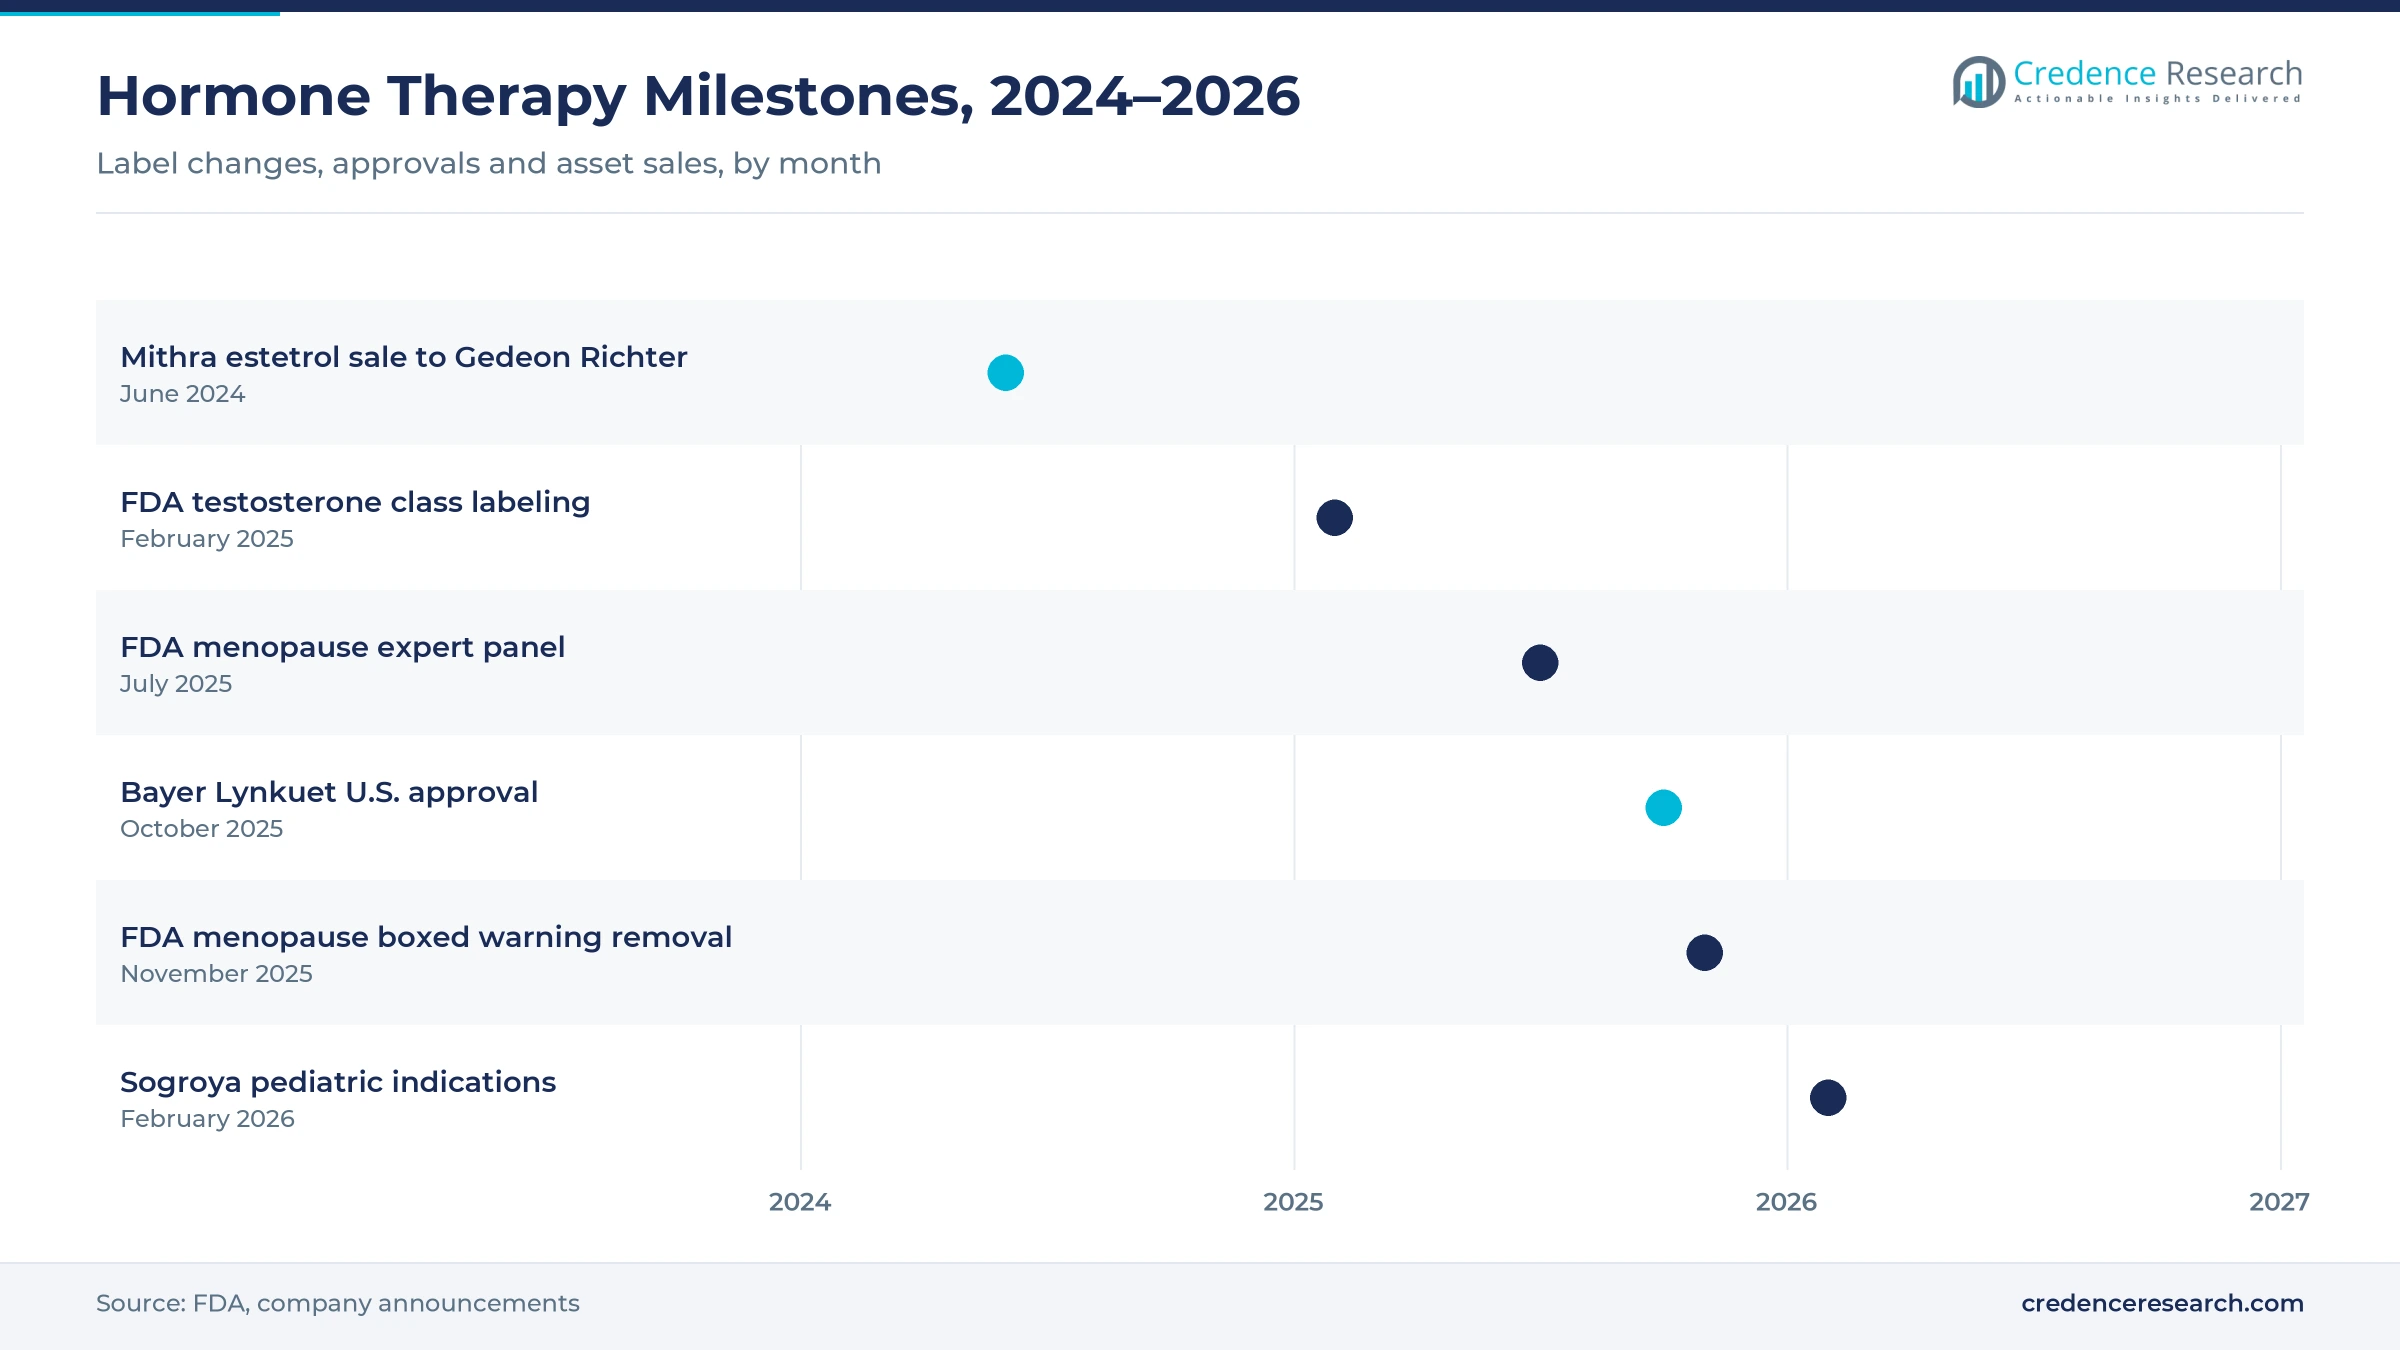Click 'Bayer Lynkuet U.S. approval' label

[x=329, y=792]
